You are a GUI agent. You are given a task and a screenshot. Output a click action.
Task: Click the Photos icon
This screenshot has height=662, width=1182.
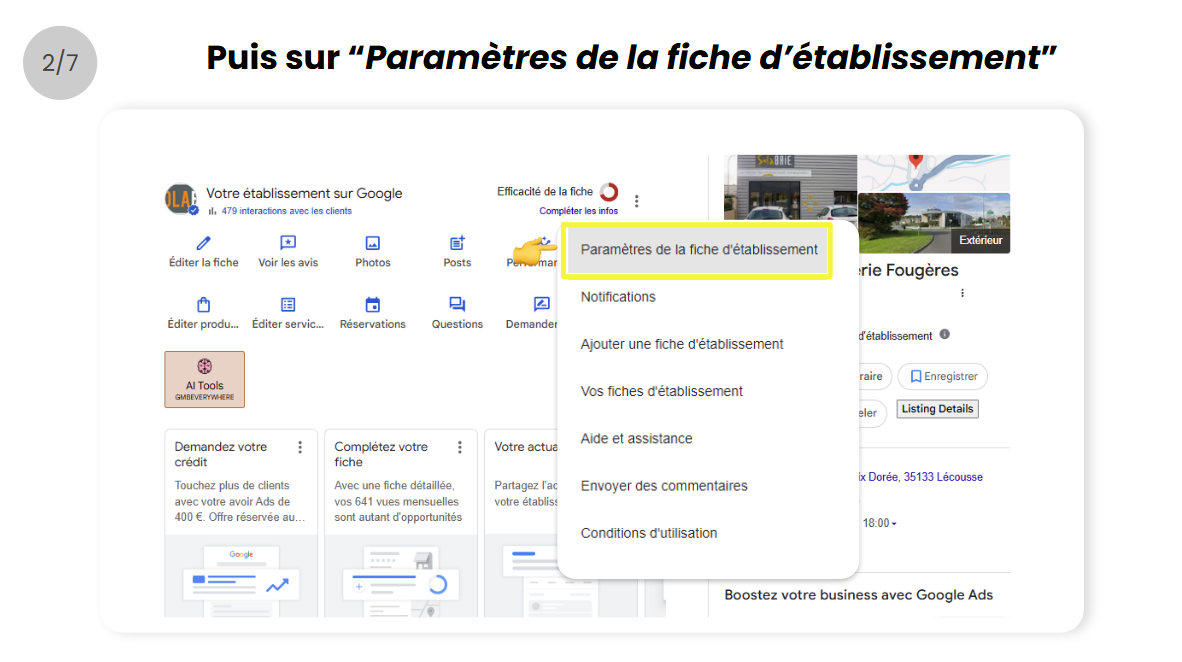[373, 243]
